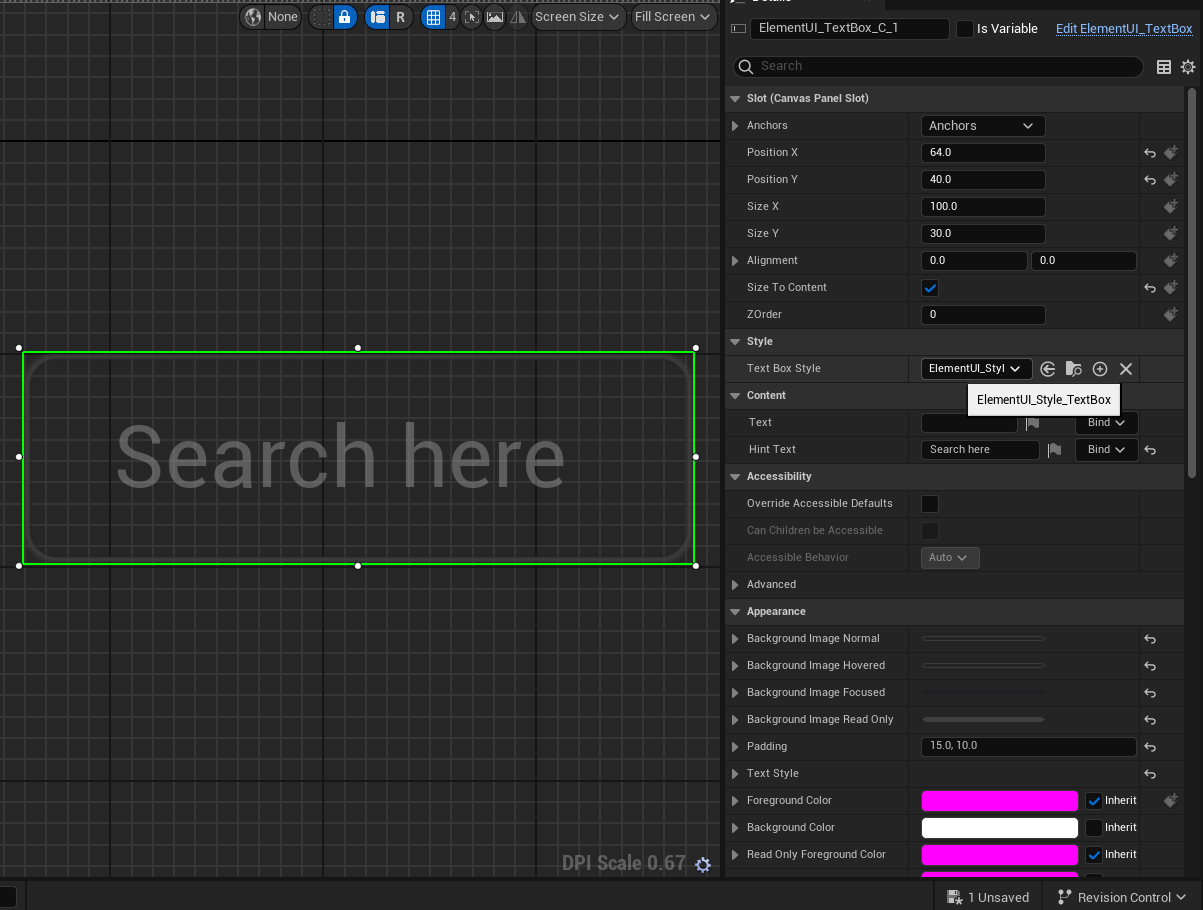This screenshot has height=910, width=1203.
Task: Toggle the layout transform mode icon
Action: coord(377,17)
